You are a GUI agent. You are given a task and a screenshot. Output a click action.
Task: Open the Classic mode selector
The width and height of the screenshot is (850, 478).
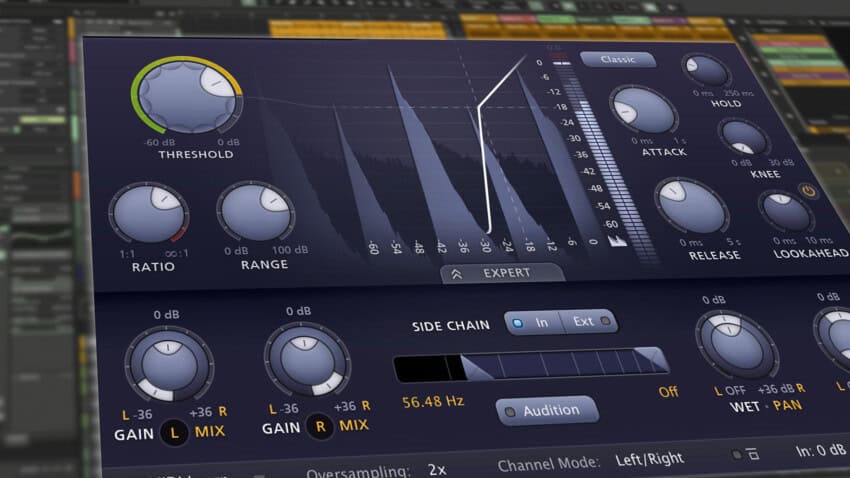pyautogui.click(x=618, y=59)
